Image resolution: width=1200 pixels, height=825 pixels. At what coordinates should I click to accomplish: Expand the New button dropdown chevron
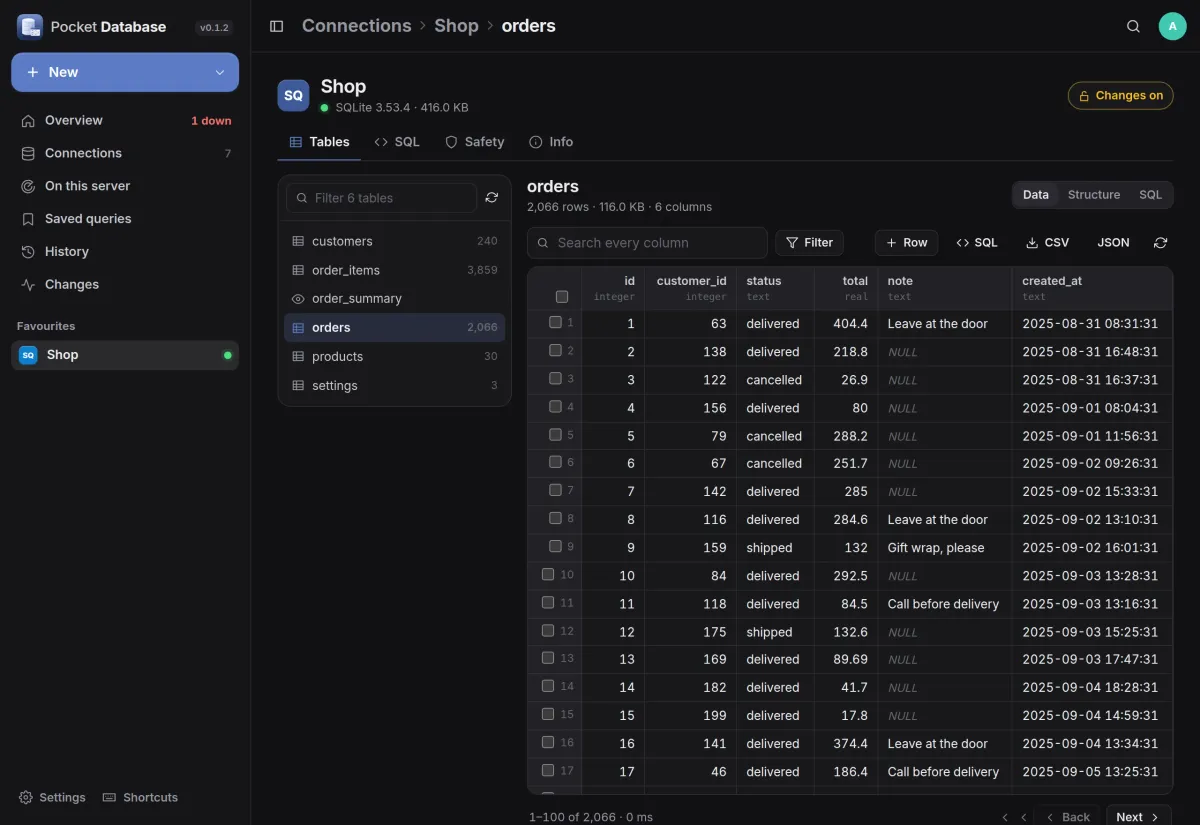tap(220, 72)
